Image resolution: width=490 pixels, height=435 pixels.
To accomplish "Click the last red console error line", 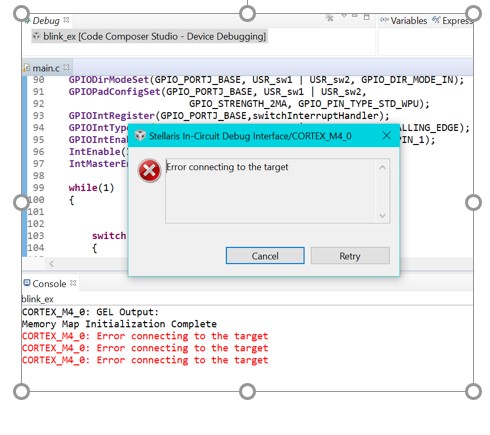I will [145, 360].
